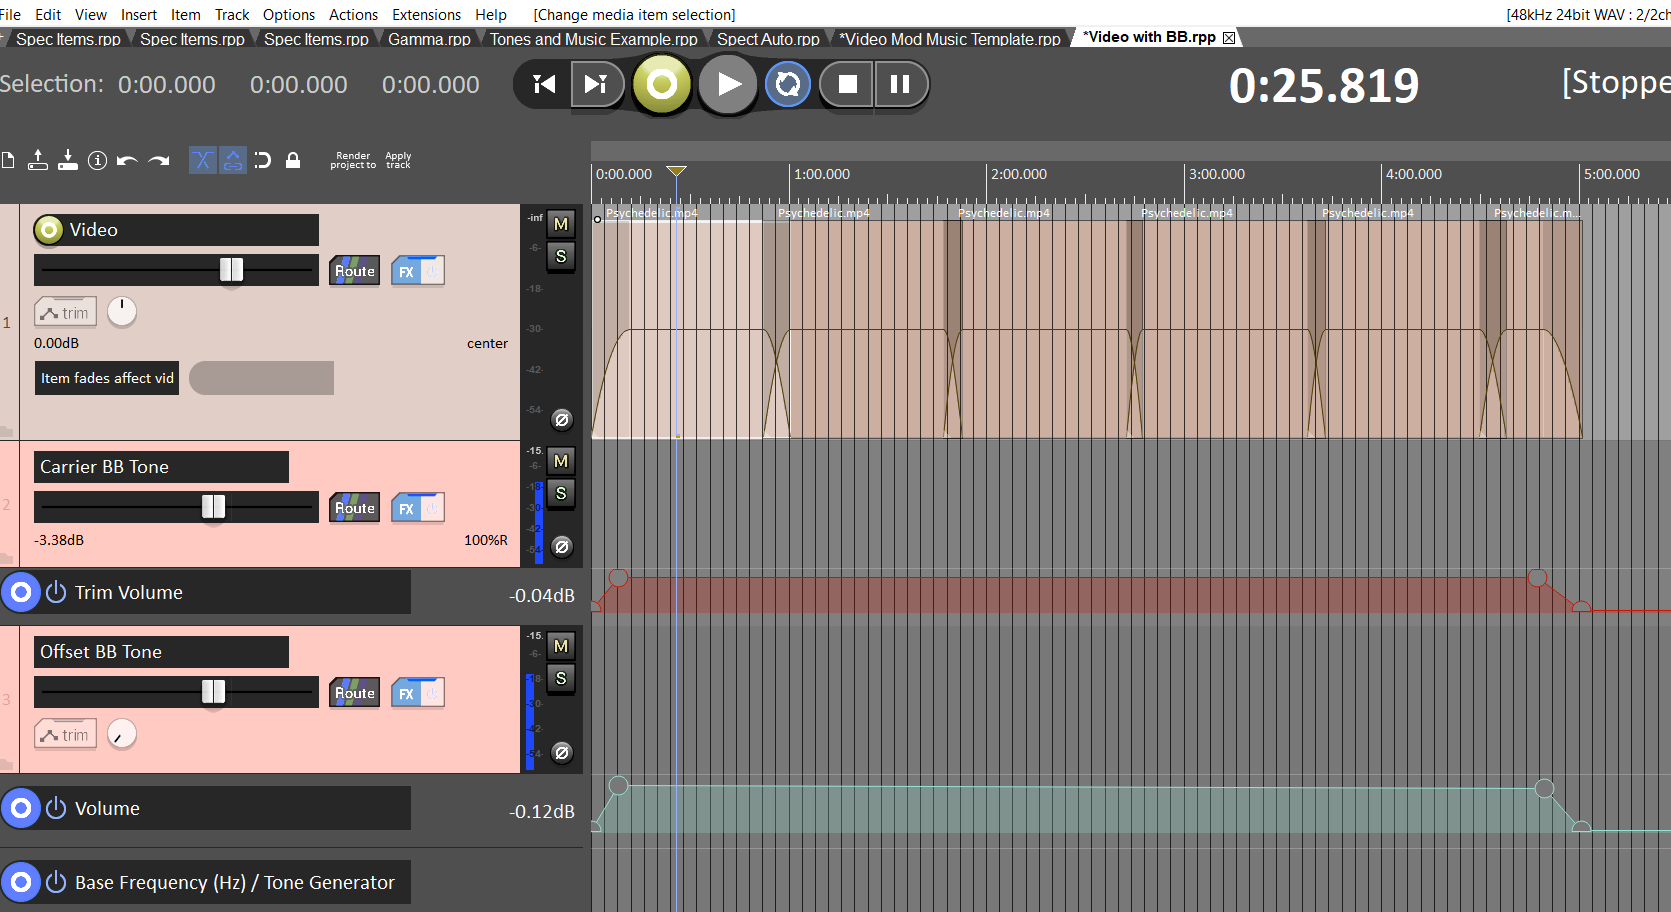This screenshot has width=1671, height=912.
Task: Click Route on the Carrier BB Tone track
Action: 354,508
